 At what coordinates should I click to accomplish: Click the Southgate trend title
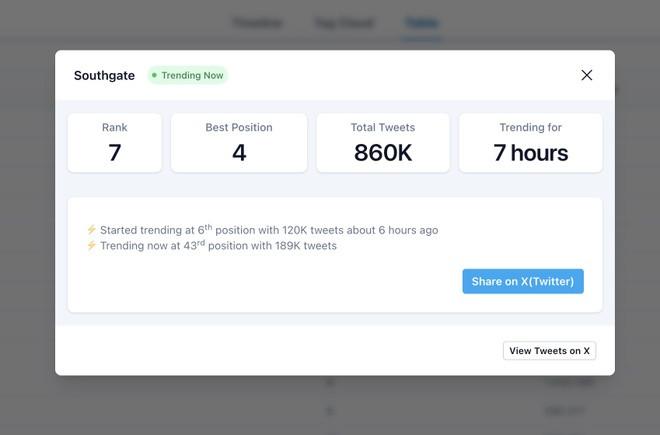pos(104,76)
